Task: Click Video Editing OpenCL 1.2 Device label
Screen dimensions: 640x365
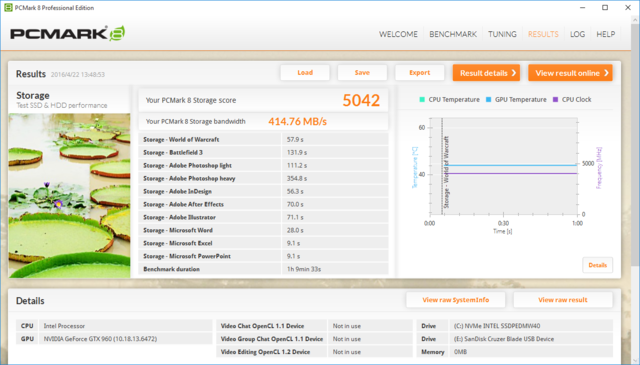Action: [265, 352]
